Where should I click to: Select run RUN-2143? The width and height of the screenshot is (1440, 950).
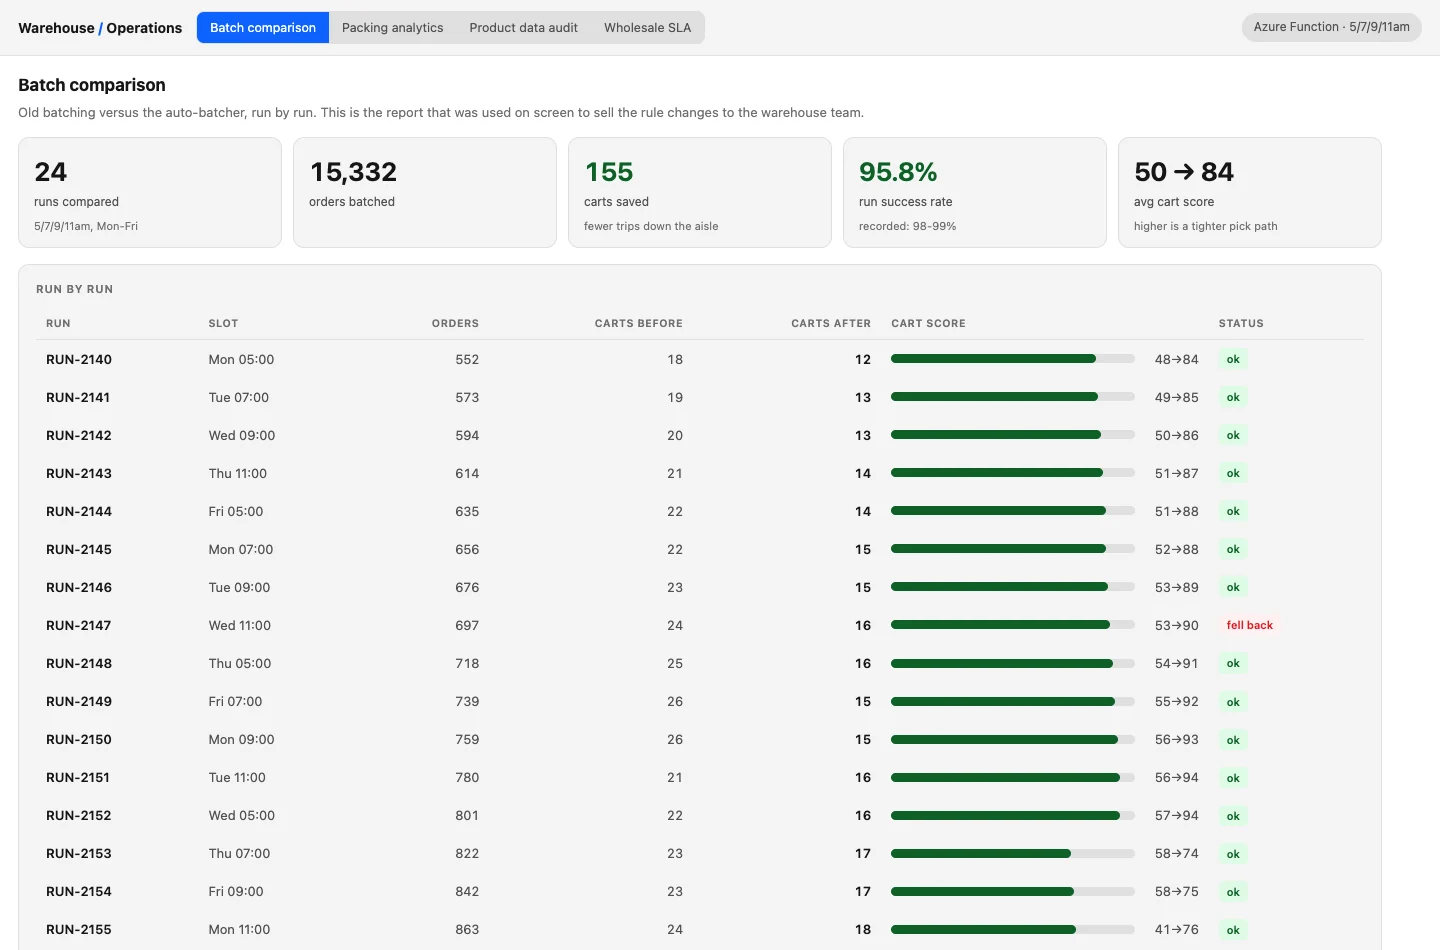79,473
